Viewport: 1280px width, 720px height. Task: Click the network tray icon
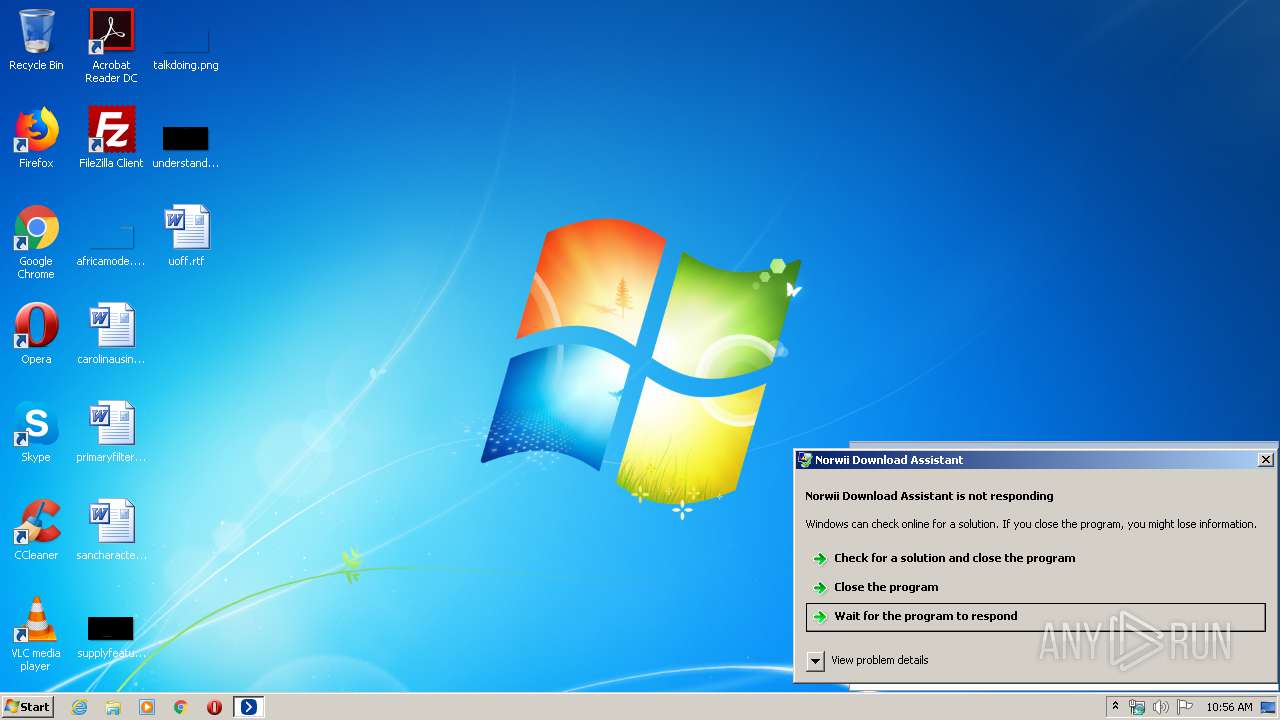pos(1137,707)
